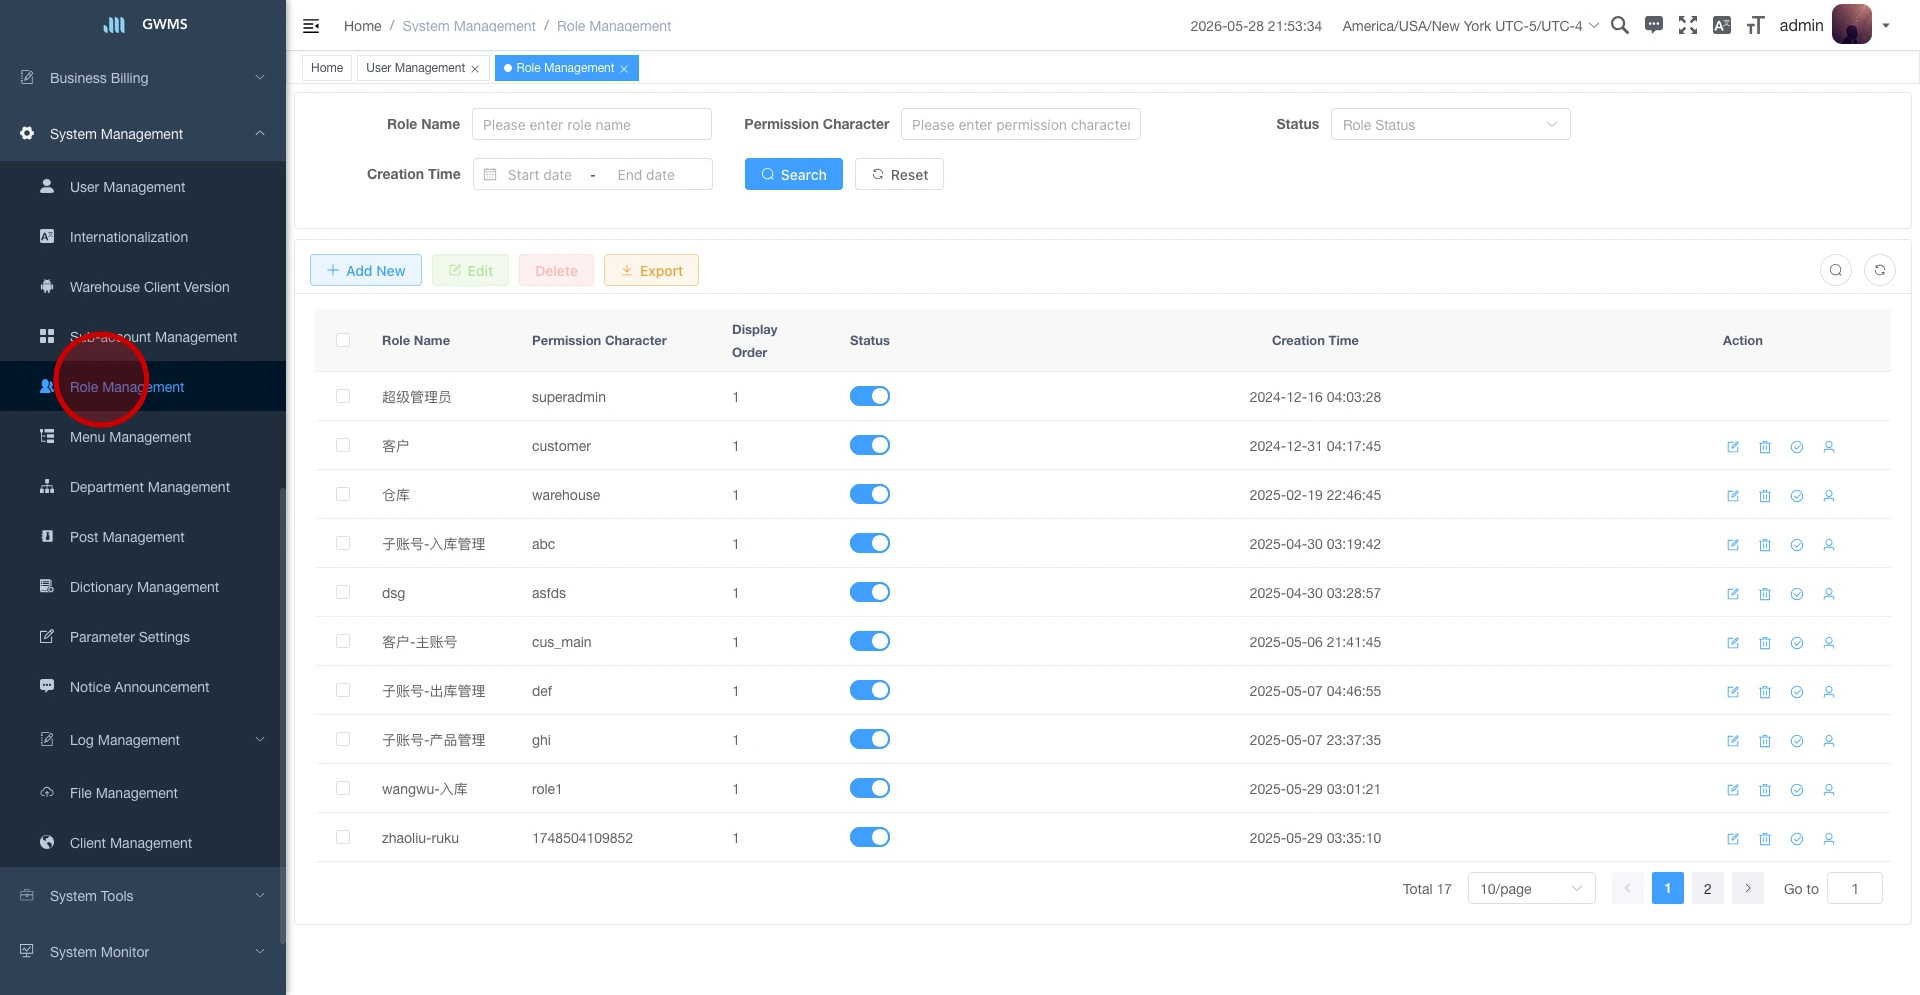Toggle status switch for customer role

coord(870,445)
